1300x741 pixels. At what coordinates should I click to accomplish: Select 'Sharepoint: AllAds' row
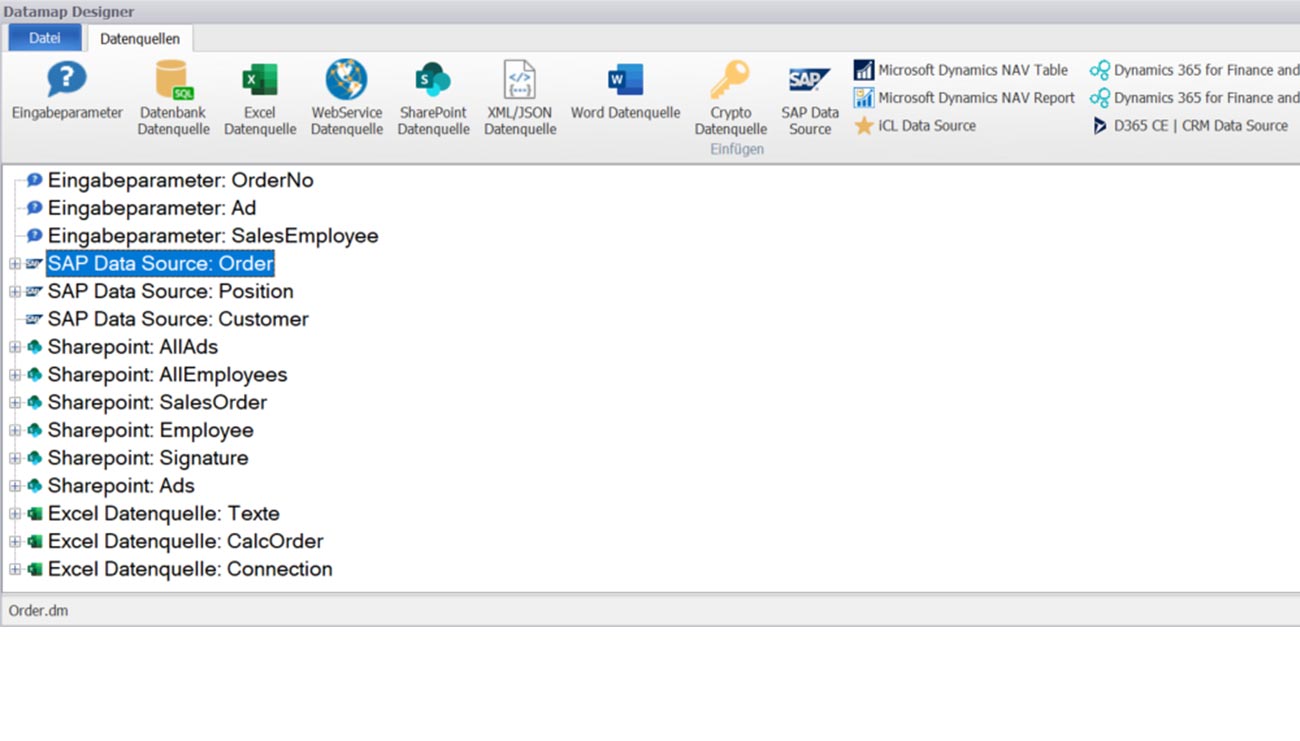pos(133,347)
